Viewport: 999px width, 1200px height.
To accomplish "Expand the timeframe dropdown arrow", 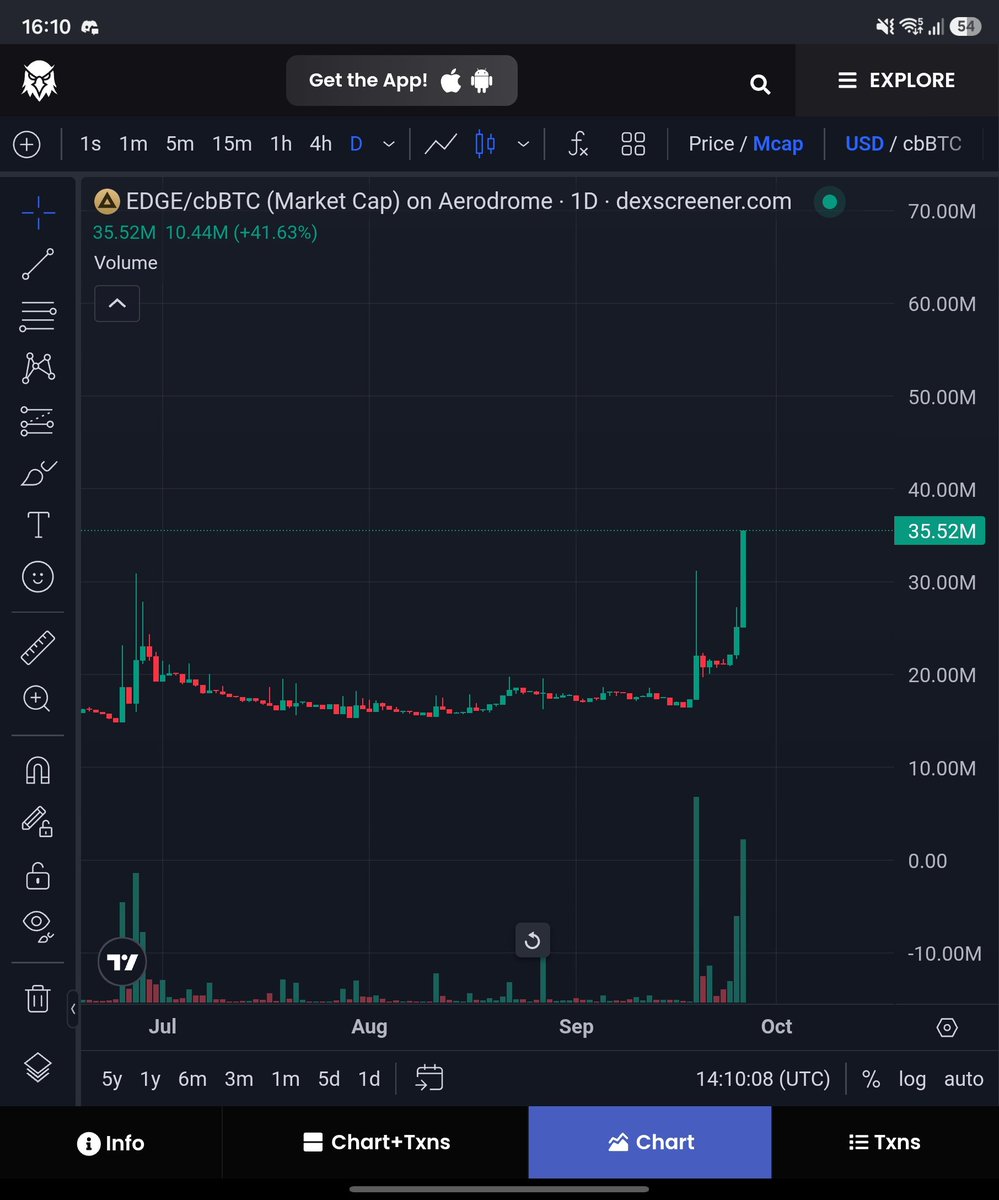I will pyautogui.click(x=389, y=145).
